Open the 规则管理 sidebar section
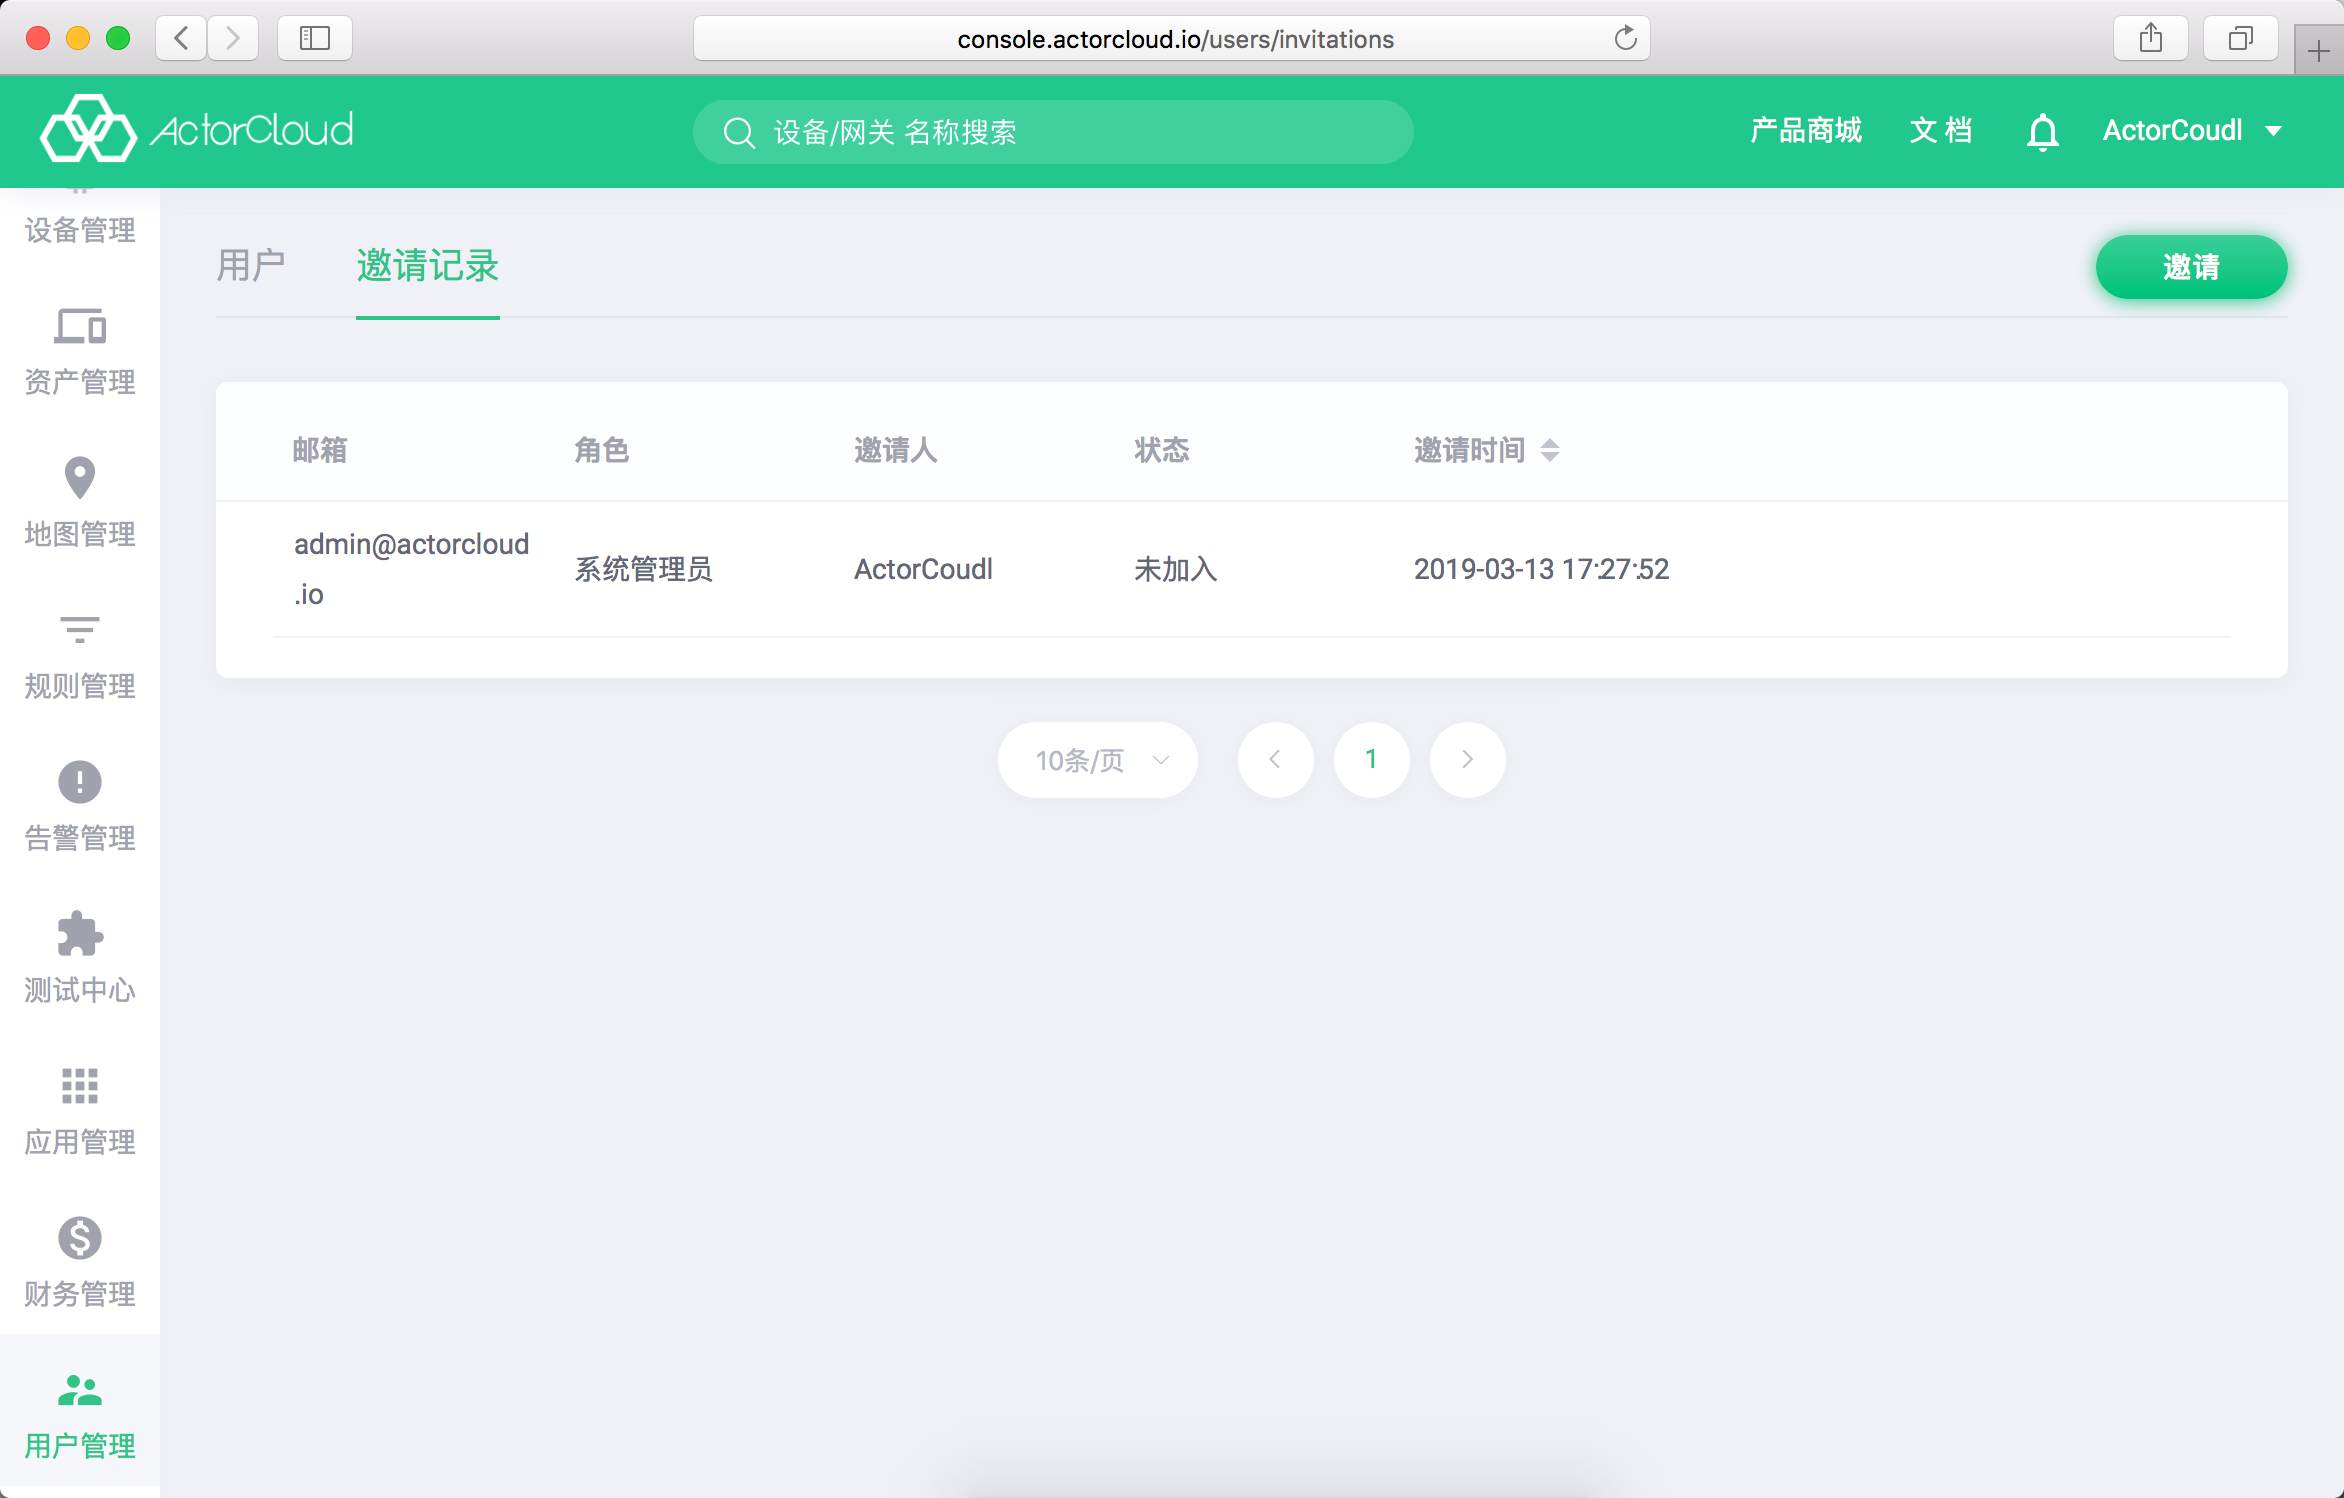The image size is (2344, 1498). point(80,656)
